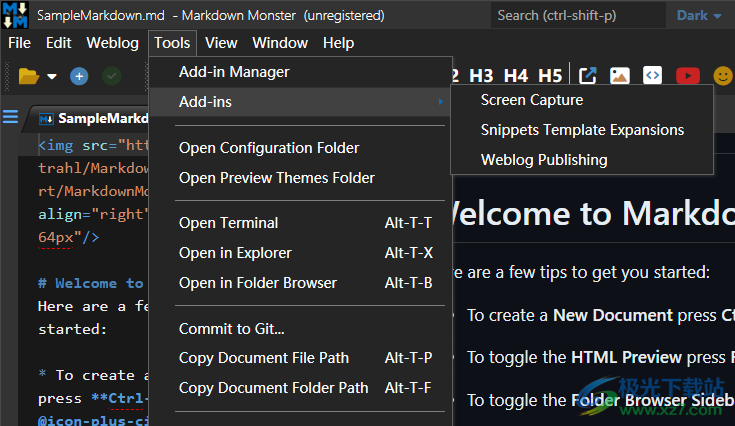Expand the open-folder dropdown arrow
This screenshot has height=426, width=735.
[52, 76]
